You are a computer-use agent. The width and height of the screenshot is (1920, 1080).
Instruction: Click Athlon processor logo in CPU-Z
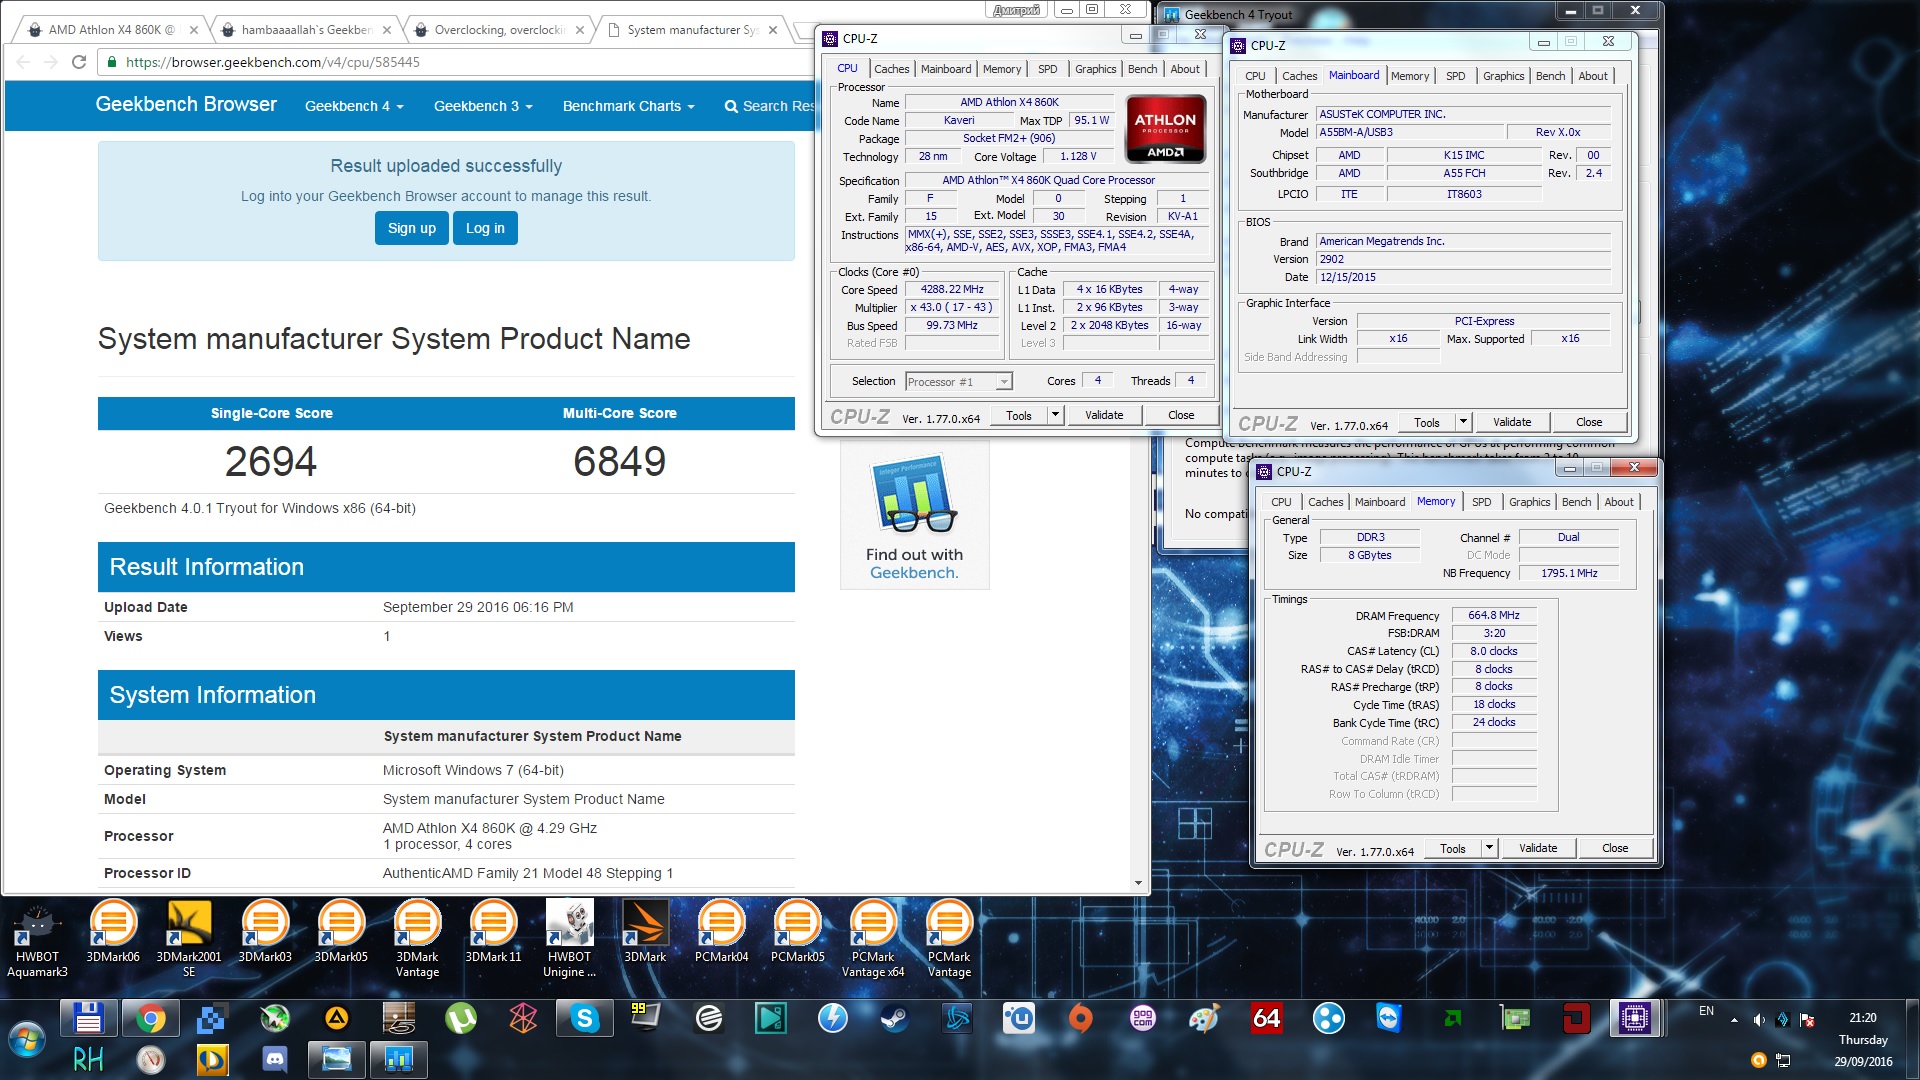[1166, 129]
